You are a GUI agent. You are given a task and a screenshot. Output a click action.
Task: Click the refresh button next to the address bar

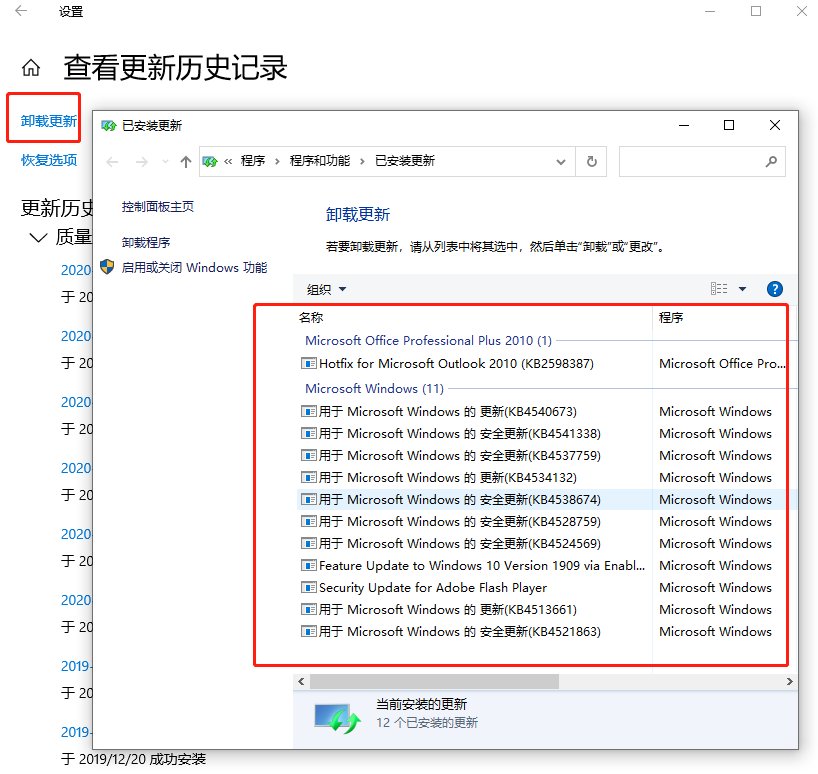(x=592, y=162)
